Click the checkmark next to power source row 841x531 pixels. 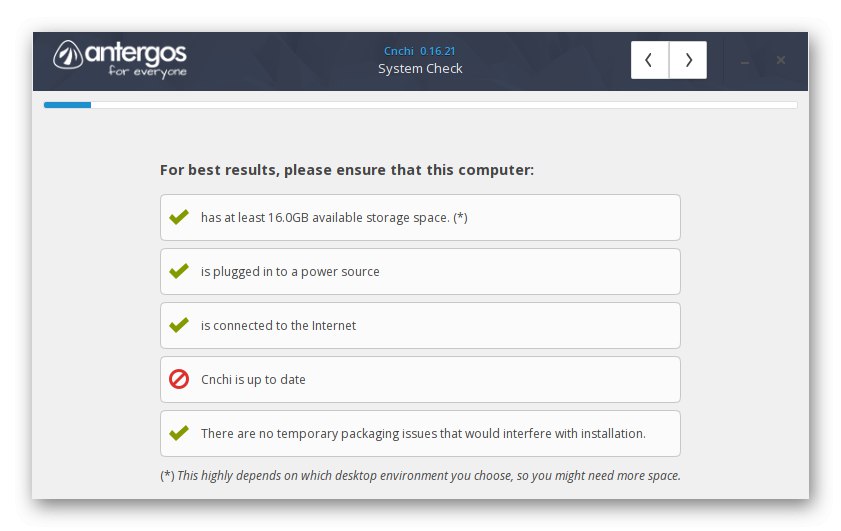(179, 271)
